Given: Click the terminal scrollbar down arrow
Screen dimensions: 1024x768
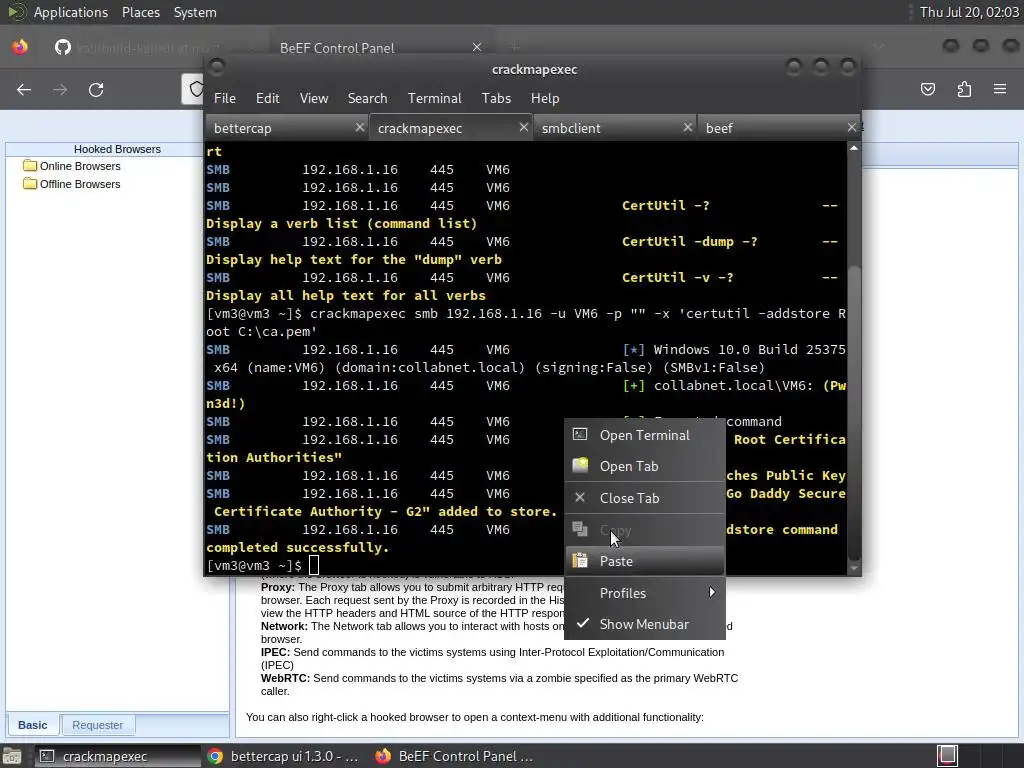Looking at the screenshot, I should click(854, 569).
